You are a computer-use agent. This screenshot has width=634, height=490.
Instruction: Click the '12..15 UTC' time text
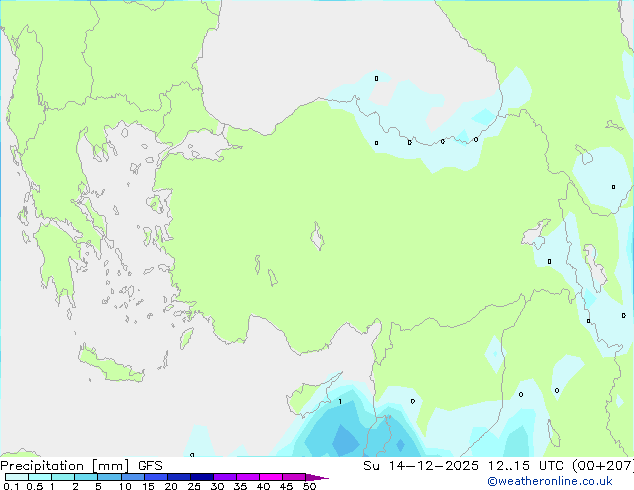pyautogui.click(x=526, y=466)
